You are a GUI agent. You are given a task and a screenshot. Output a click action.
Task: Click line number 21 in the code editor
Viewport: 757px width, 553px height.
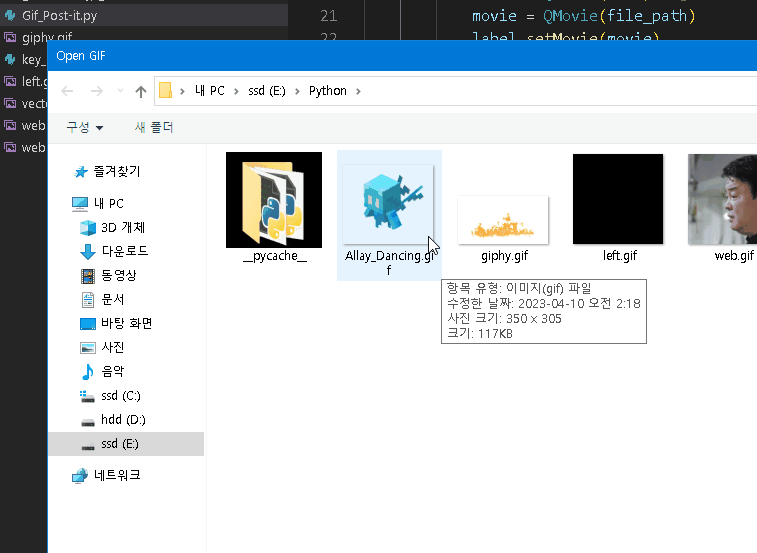(x=328, y=16)
